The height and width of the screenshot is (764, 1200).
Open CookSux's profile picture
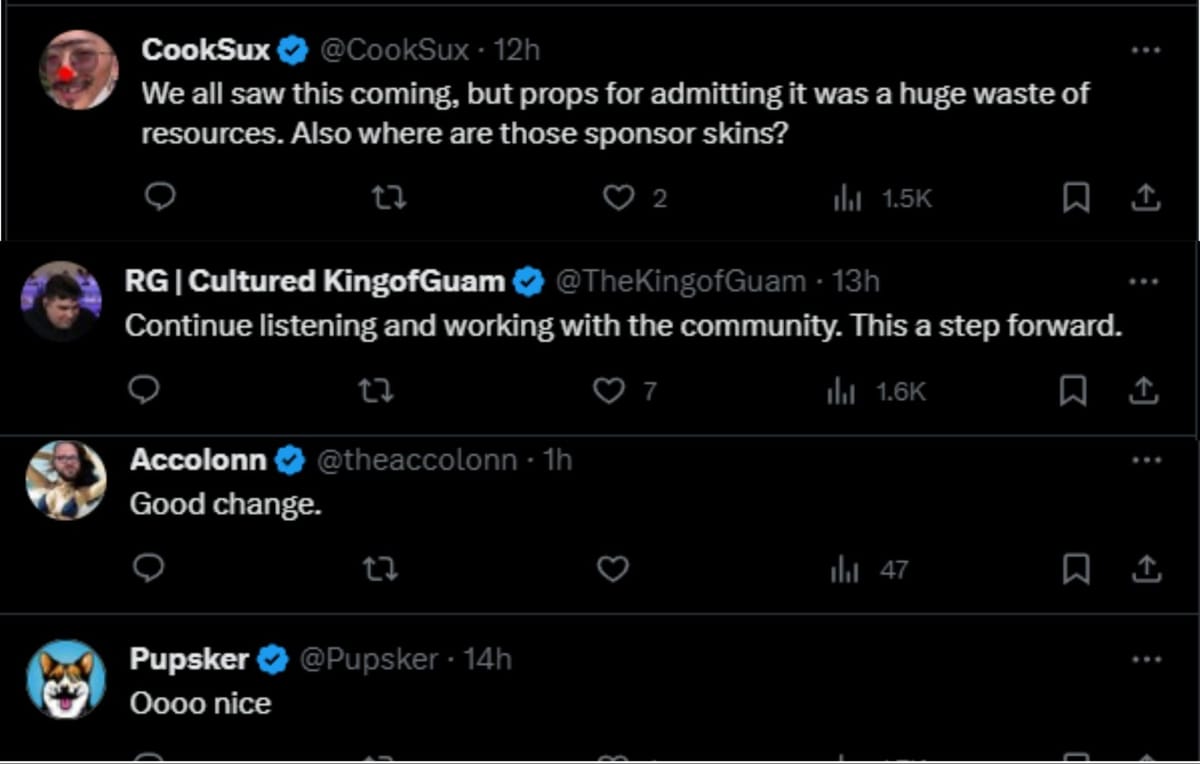(78, 69)
